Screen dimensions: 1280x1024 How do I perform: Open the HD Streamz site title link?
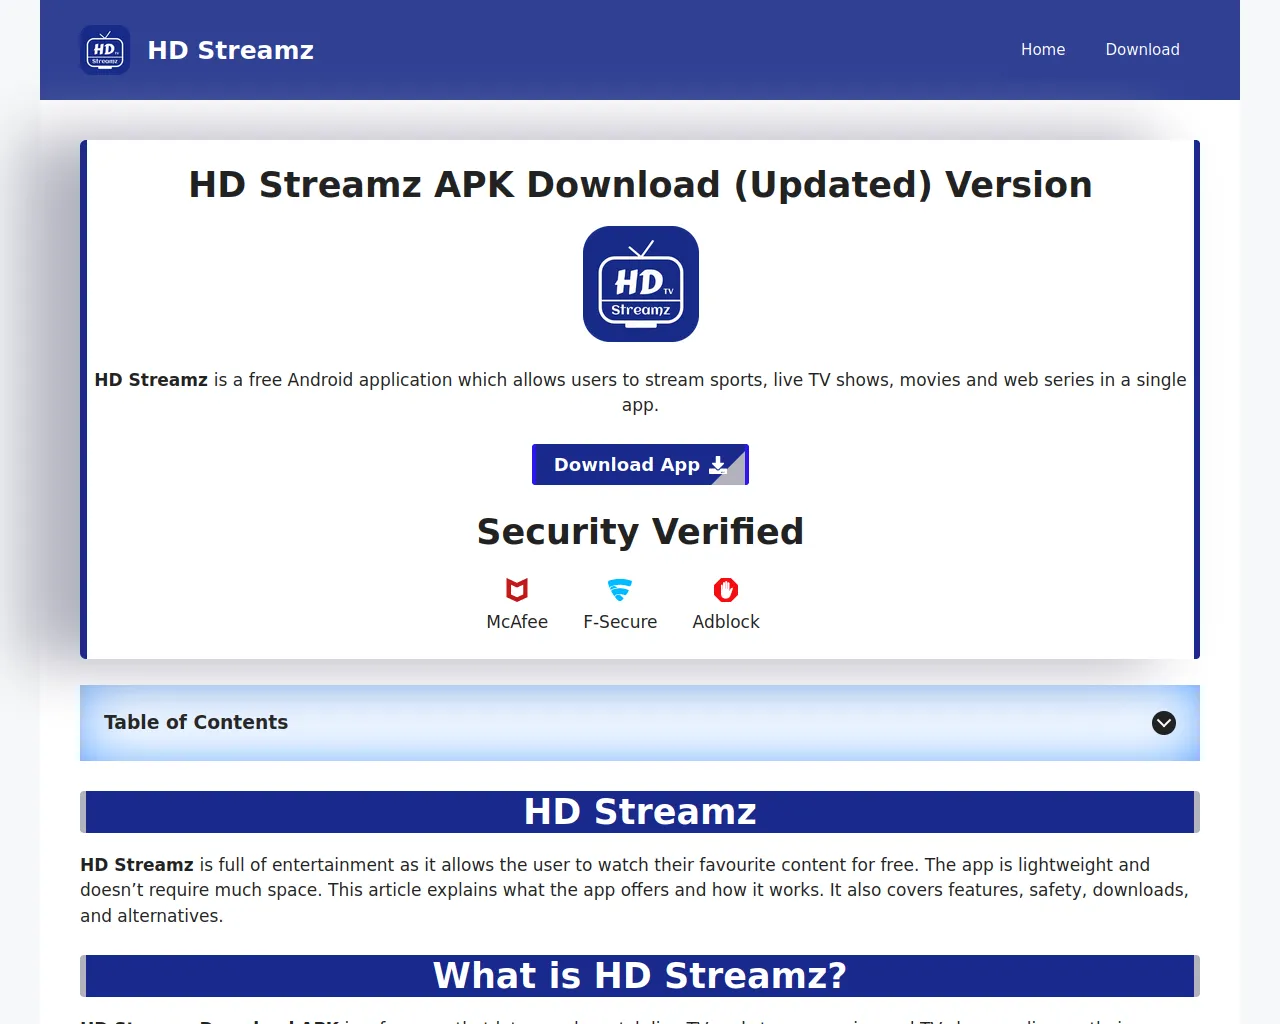point(231,50)
